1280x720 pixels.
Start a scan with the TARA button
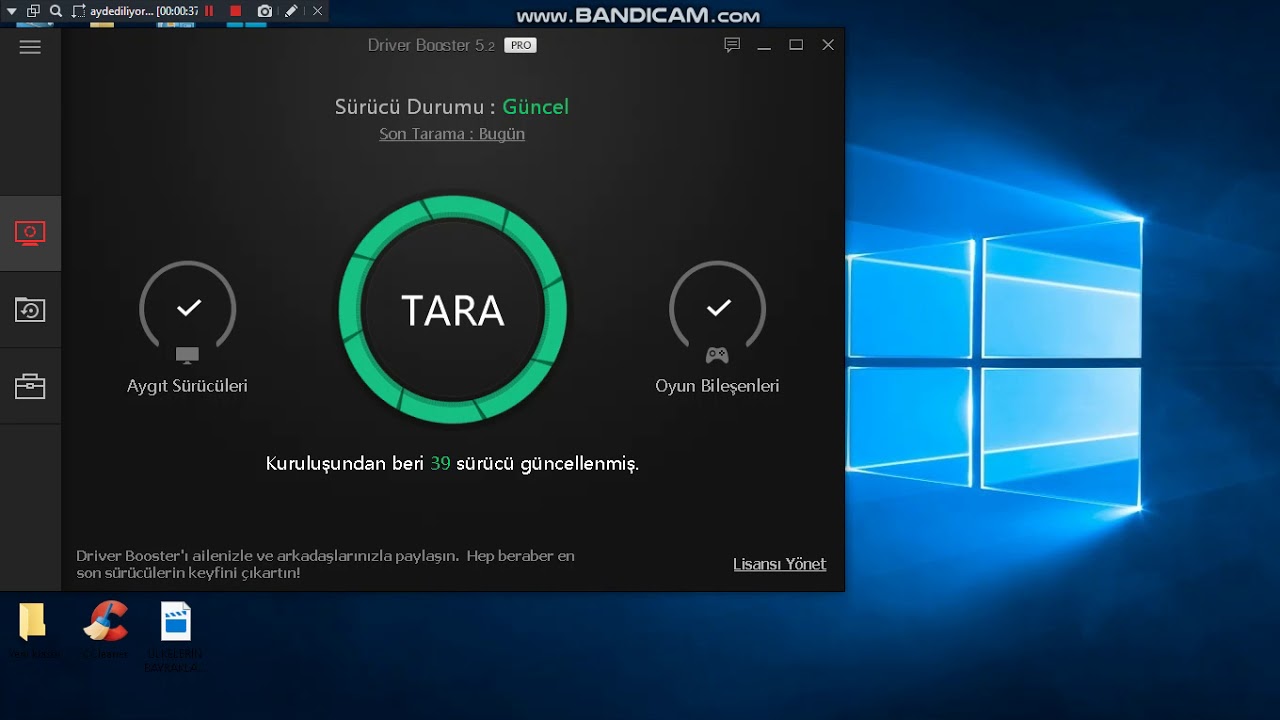pyautogui.click(x=453, y=310)
